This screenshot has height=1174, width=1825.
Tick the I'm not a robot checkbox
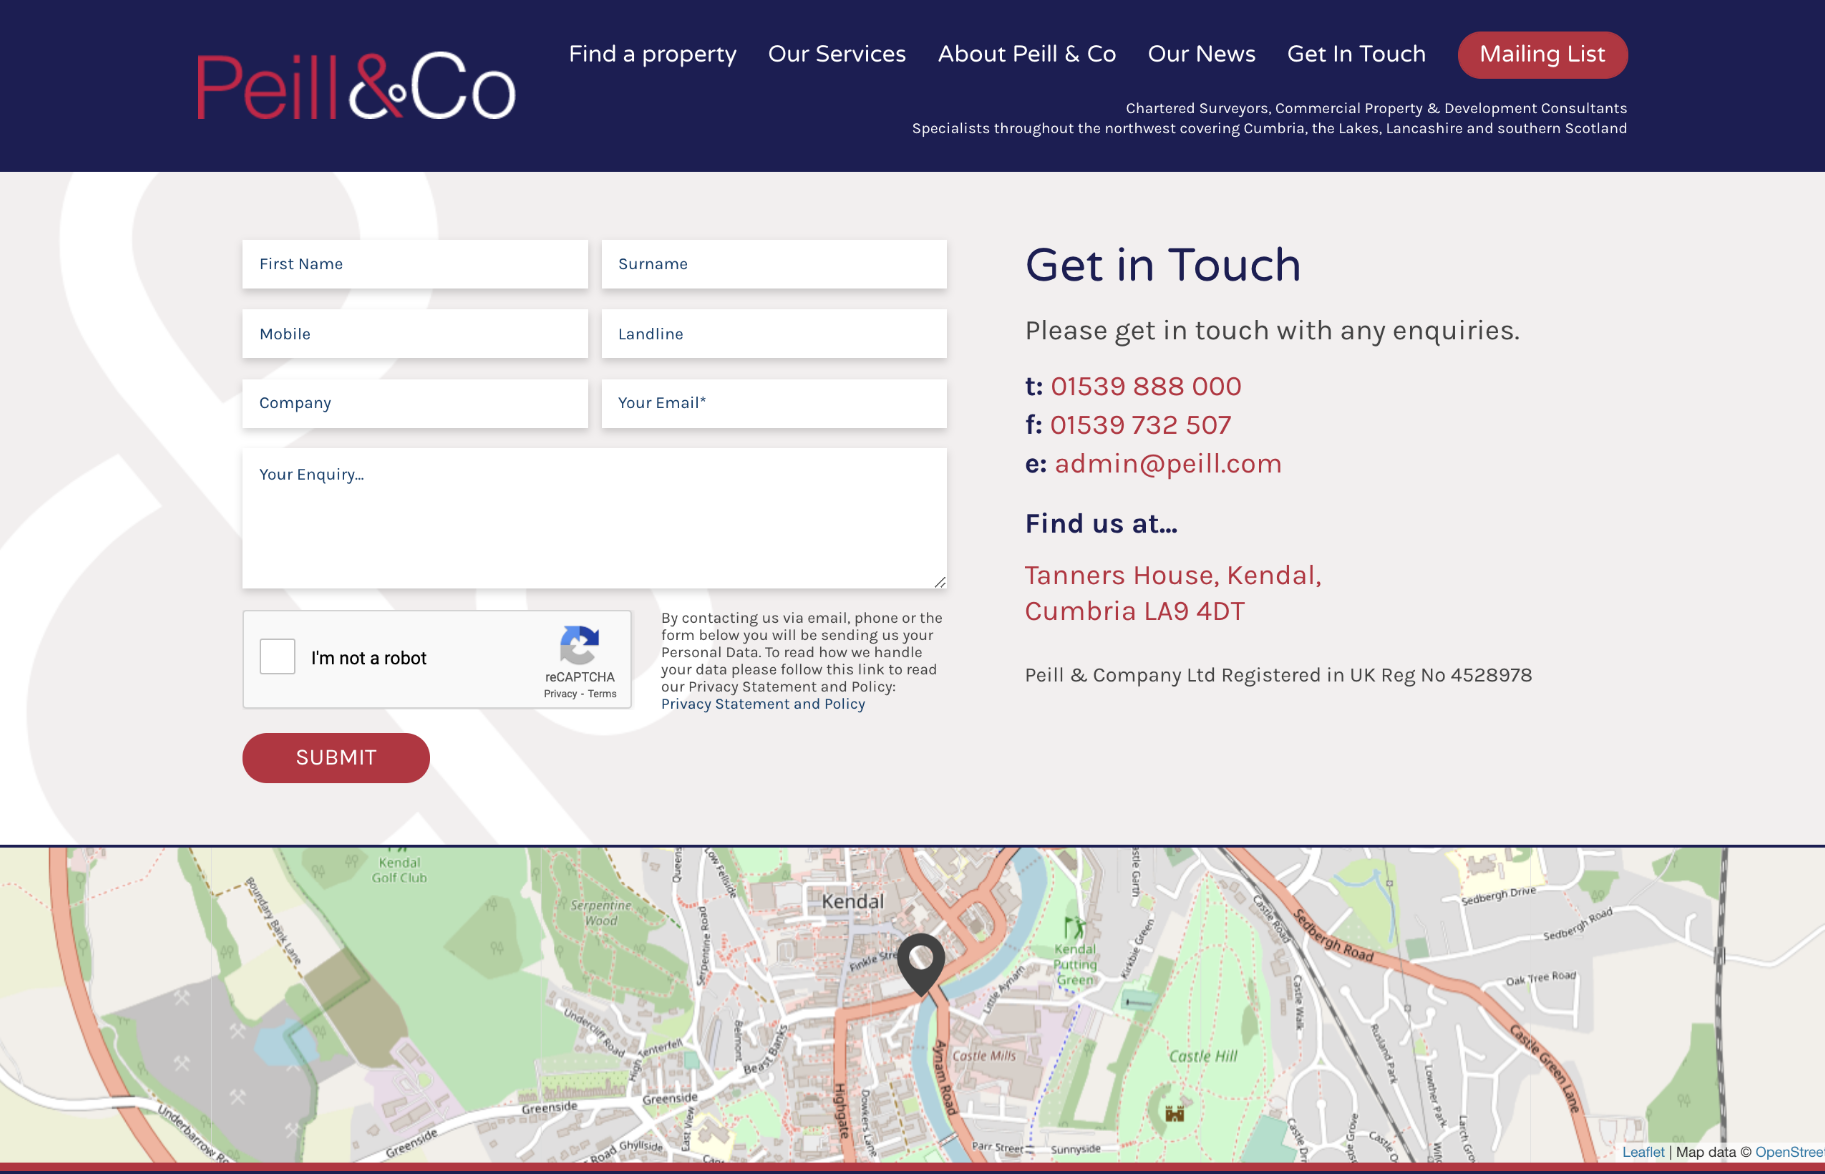(x=277, y=657)
